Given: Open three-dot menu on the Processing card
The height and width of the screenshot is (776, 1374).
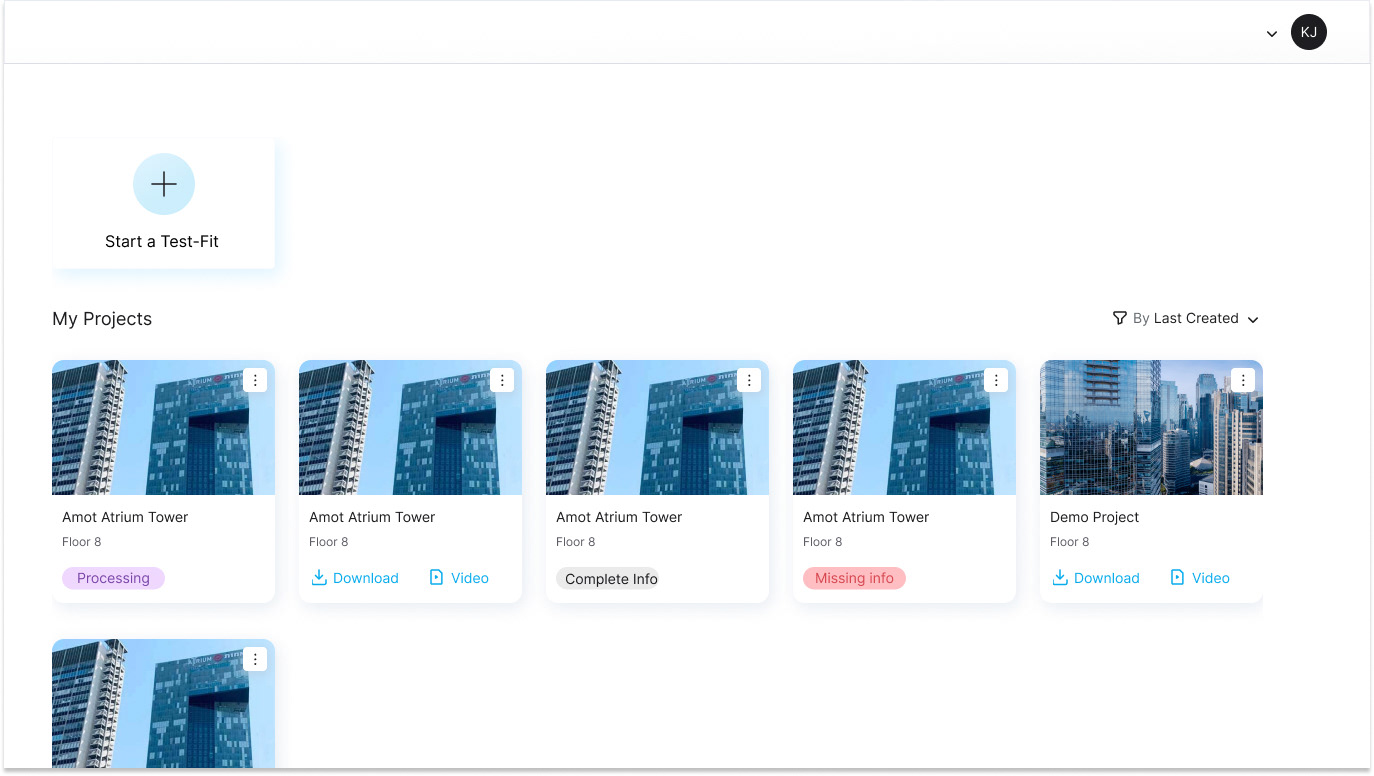Looking at the screenshot, I should click(x=255, y=380).
